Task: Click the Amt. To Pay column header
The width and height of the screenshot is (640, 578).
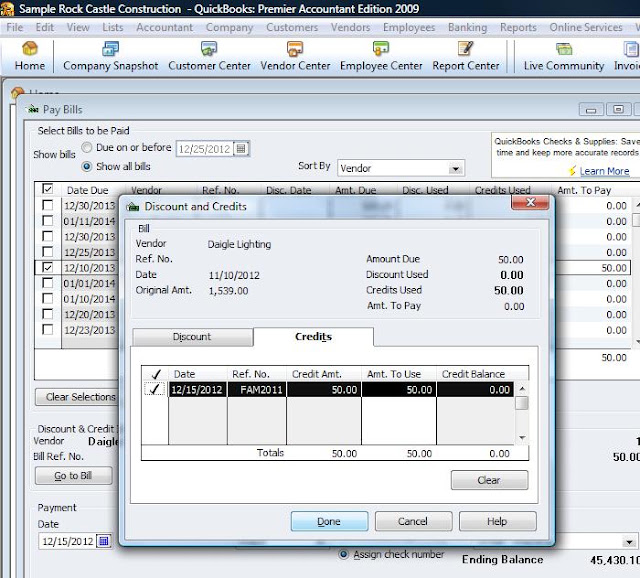Action: coord(584,190)
